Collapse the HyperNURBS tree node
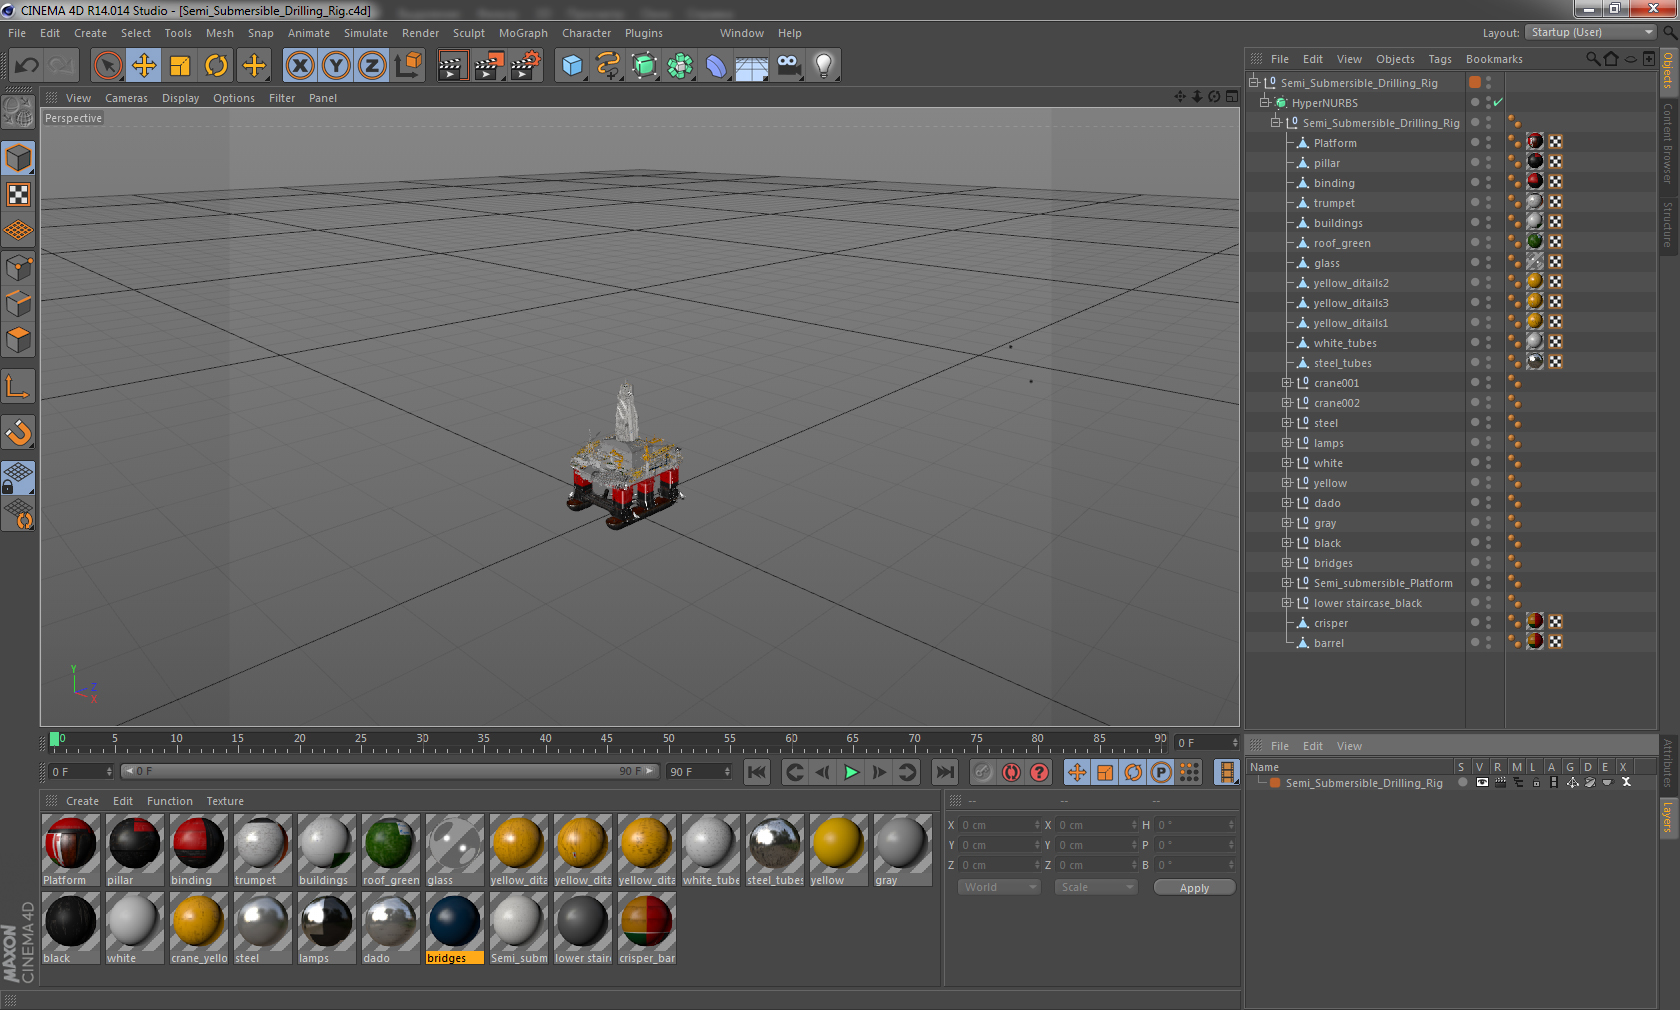1680x1010 pixels. 1265,103
